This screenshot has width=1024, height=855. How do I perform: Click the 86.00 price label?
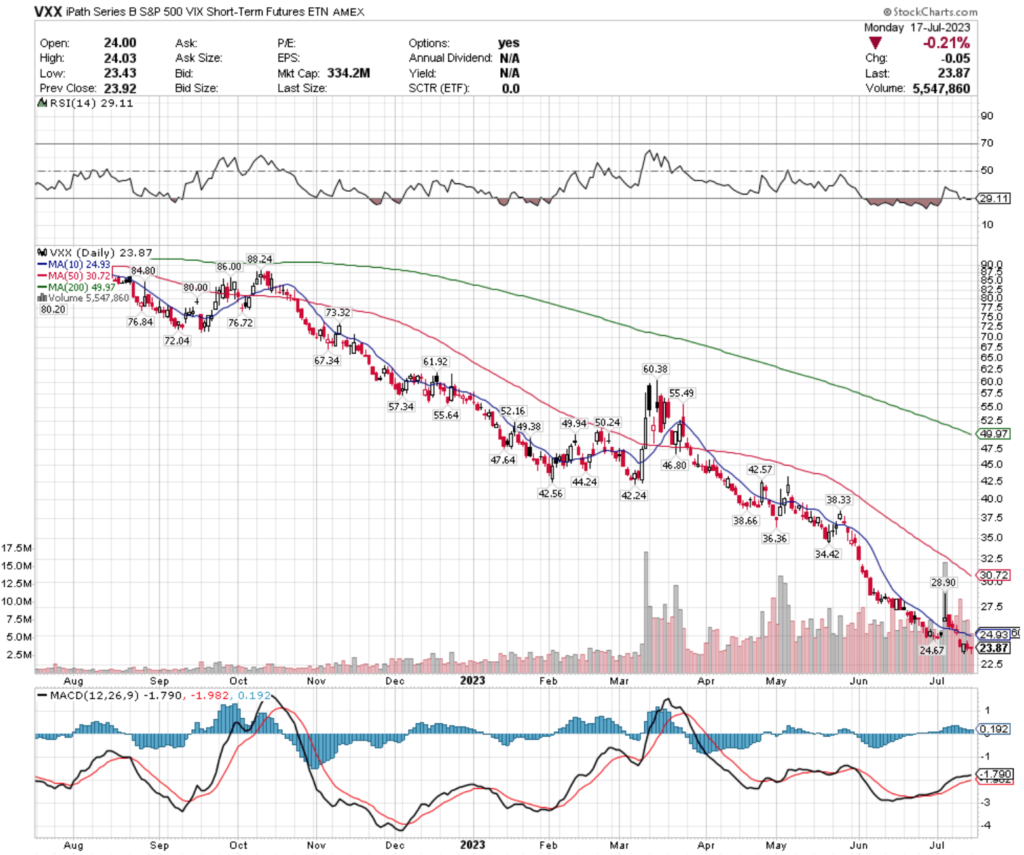click(229, 266)
